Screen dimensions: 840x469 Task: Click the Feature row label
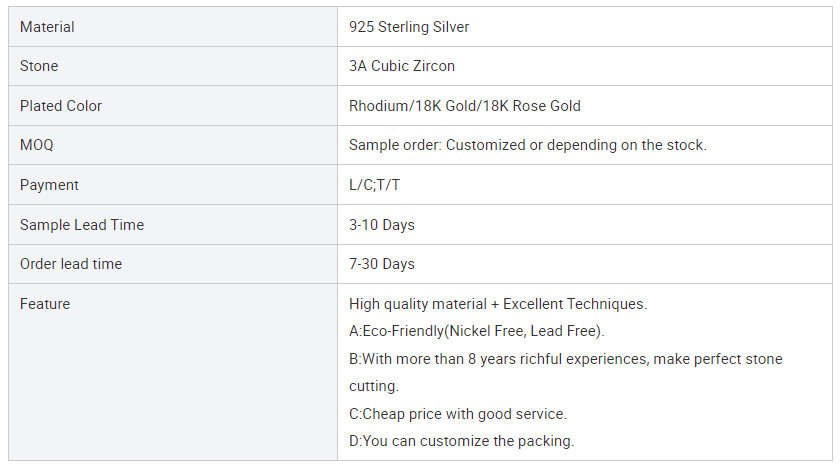click(45, 304)
